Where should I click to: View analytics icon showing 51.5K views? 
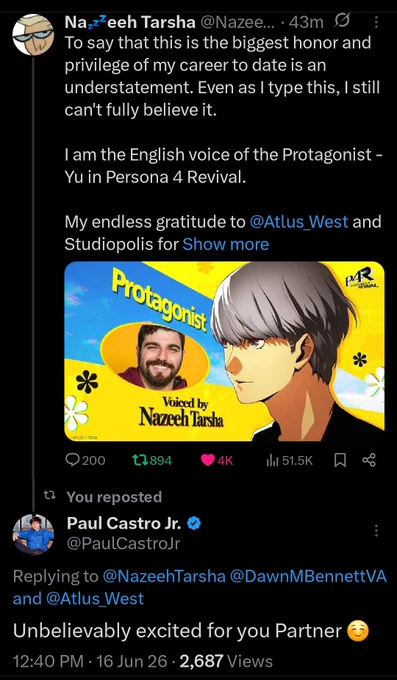point(272,460)
